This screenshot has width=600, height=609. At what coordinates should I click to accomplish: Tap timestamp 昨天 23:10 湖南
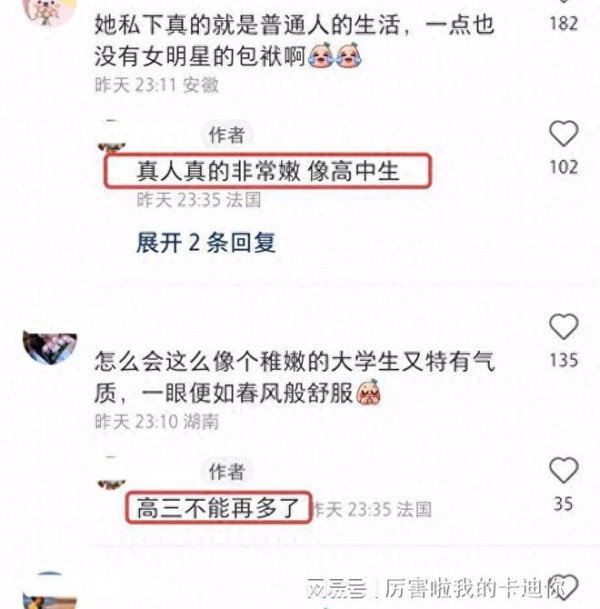click(157, 421)
